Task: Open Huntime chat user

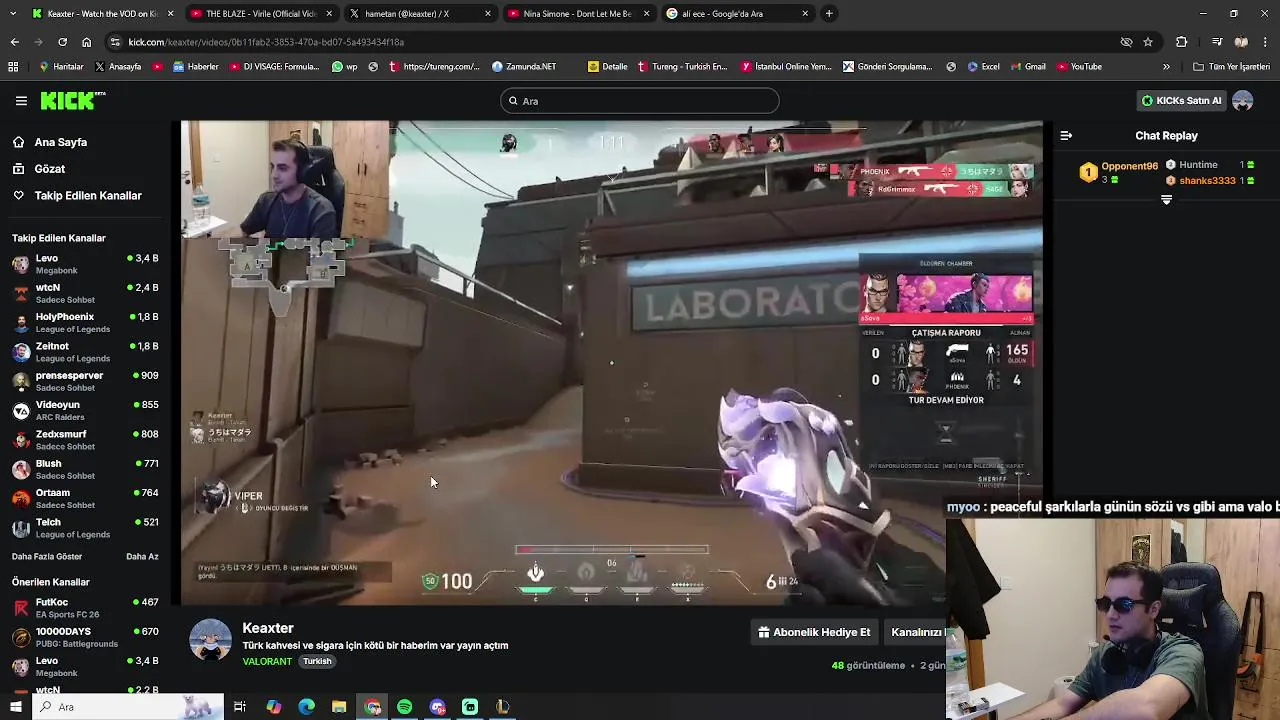Action: pyautogui.click(x=1198, y=165)
